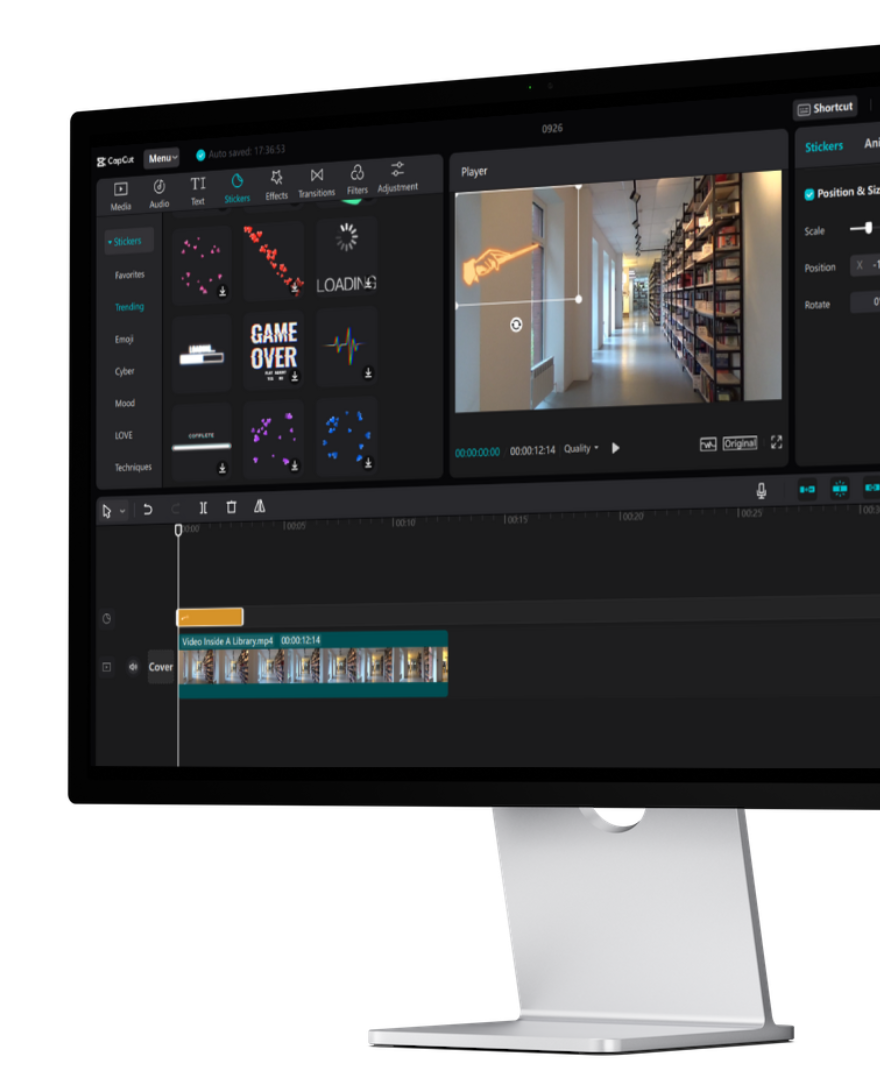This screenshot has height=1080, width=880.
Task: Click the Shortcut button
Action: coord(825,108)
